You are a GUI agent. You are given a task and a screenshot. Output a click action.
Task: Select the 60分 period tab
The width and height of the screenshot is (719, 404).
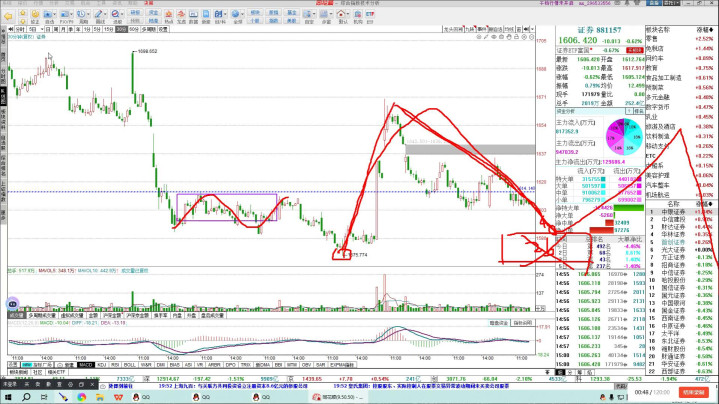tap(133, 29)
